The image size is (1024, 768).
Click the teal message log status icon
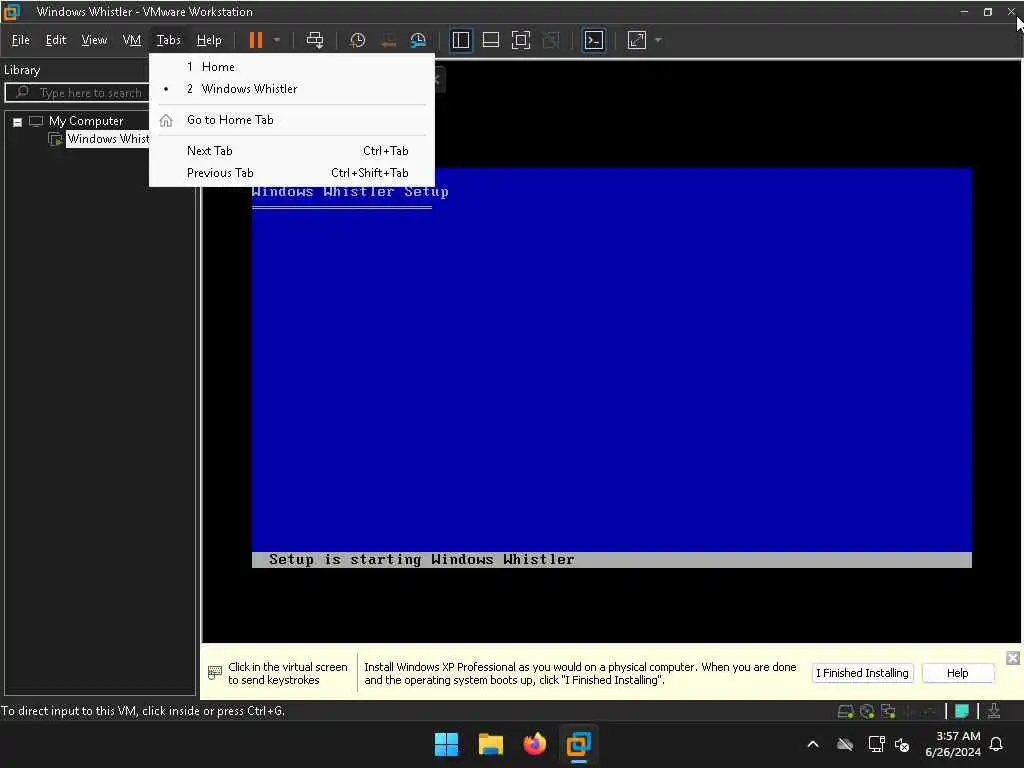(x=961, y=711)
